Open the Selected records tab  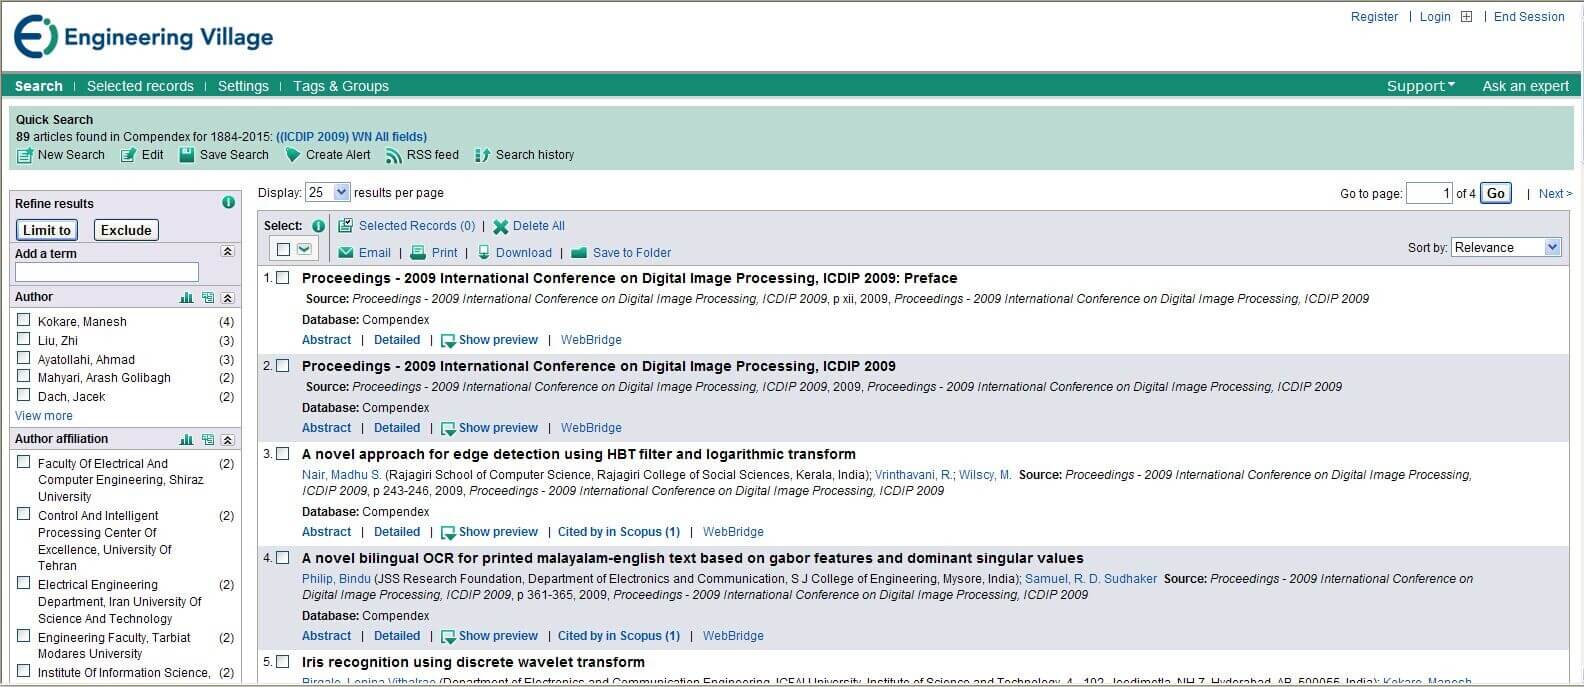[x=140, y=86]
